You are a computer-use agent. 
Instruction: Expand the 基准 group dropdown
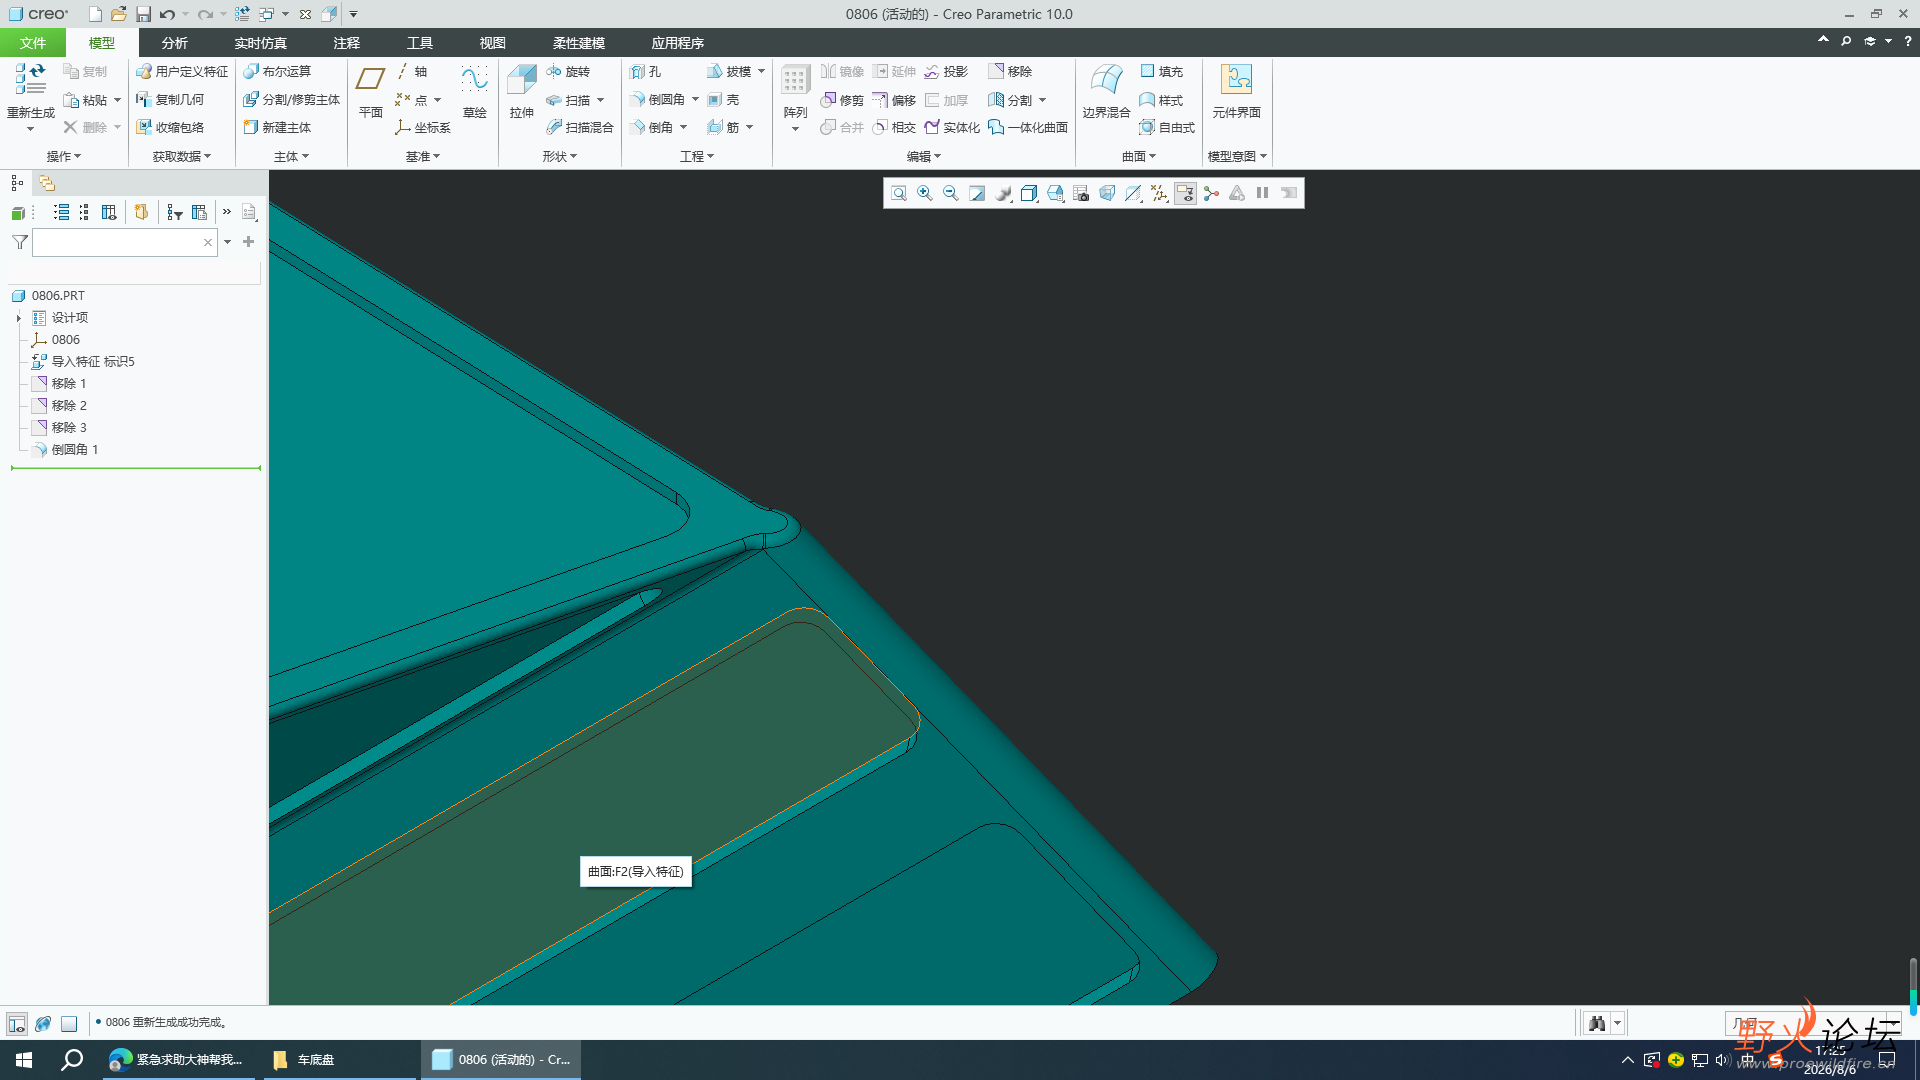coord(423,157)
